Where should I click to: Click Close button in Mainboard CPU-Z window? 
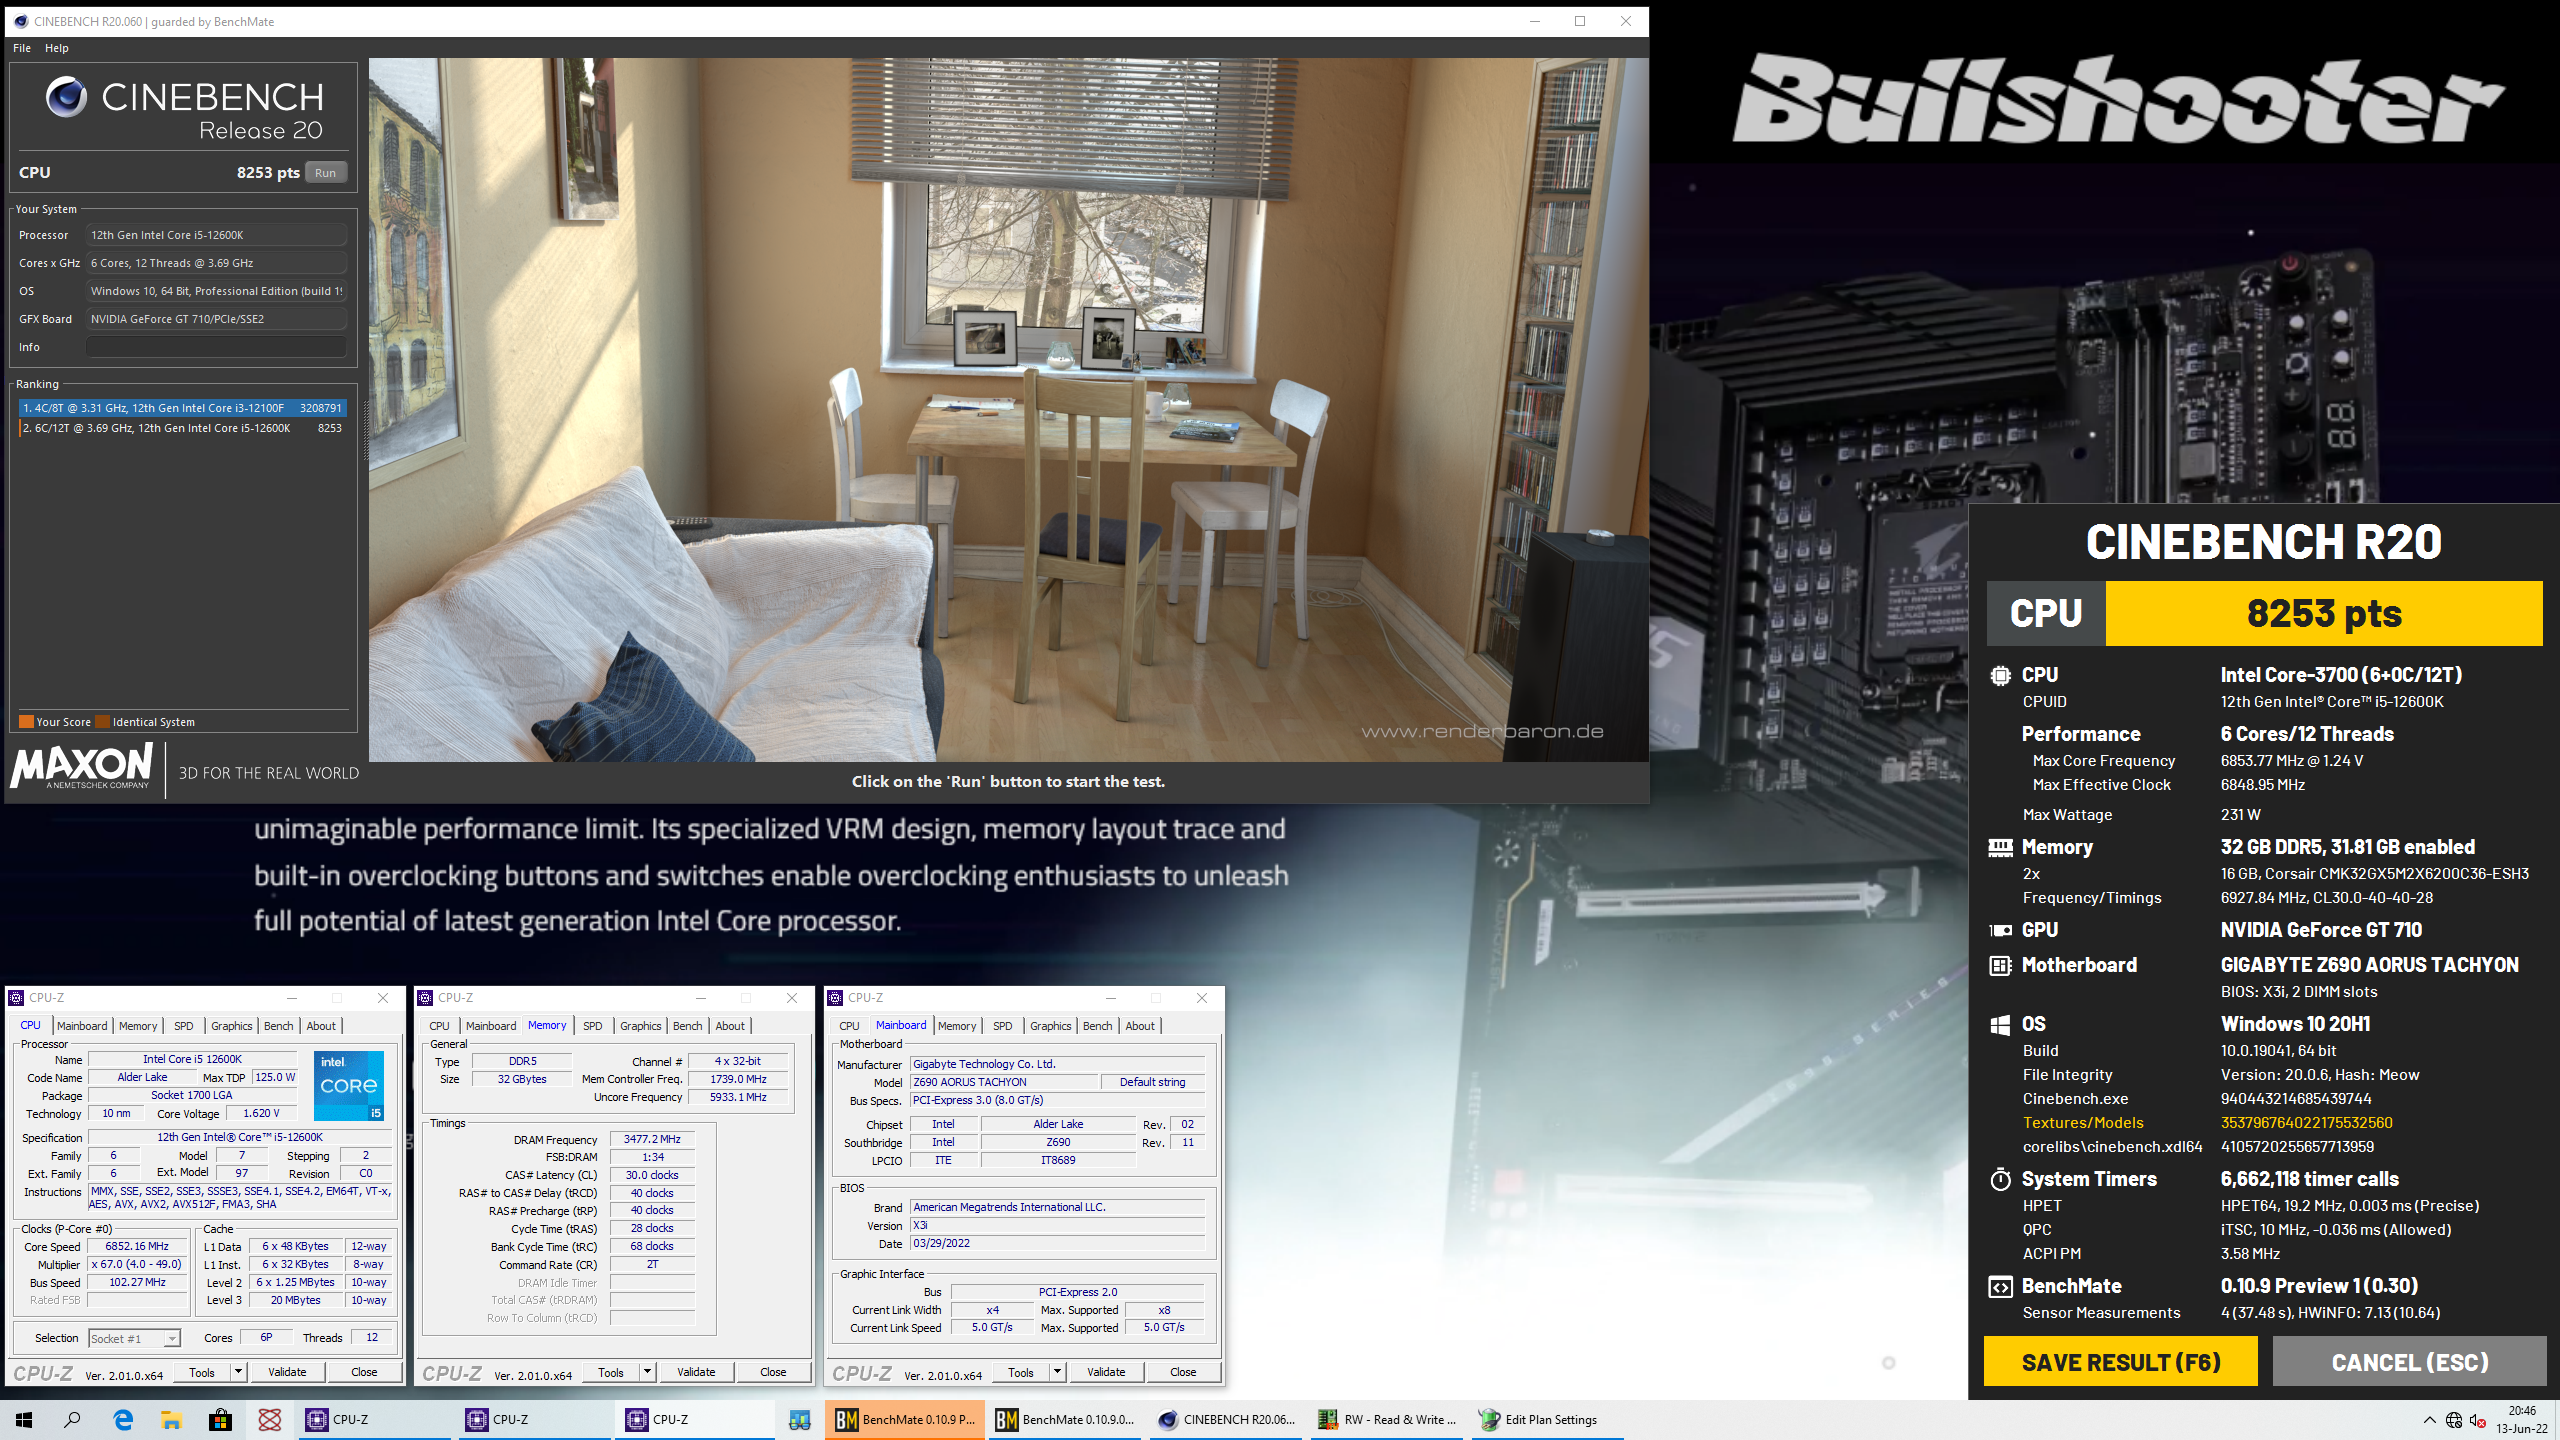pyautogui.click(x=1183, y=1372)
